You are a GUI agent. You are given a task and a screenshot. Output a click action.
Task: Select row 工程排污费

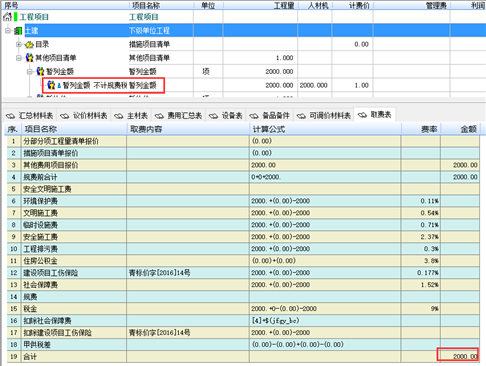pos(243,249)
